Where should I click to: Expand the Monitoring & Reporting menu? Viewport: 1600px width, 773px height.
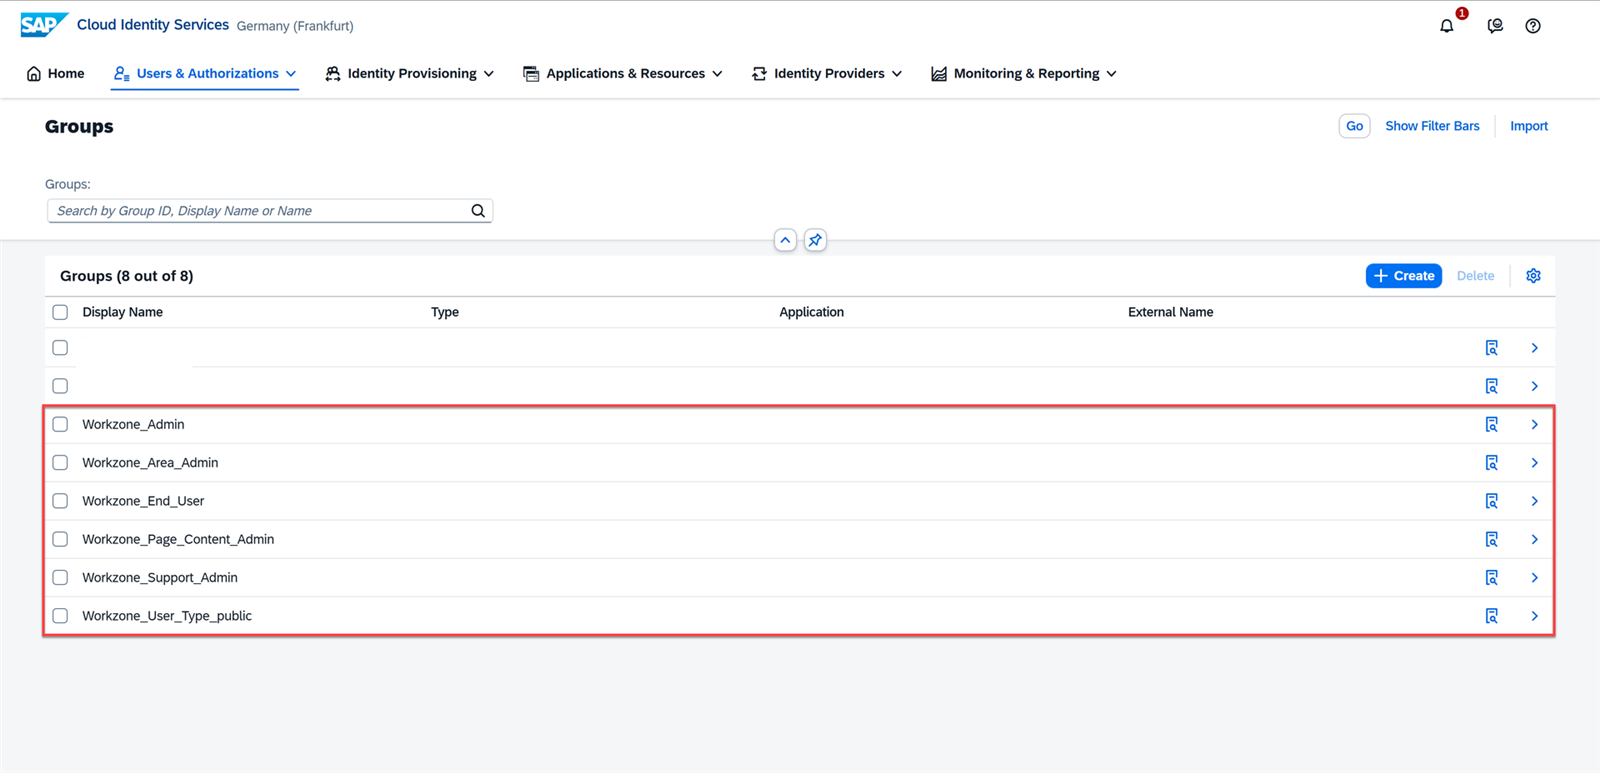(1024, 74)
